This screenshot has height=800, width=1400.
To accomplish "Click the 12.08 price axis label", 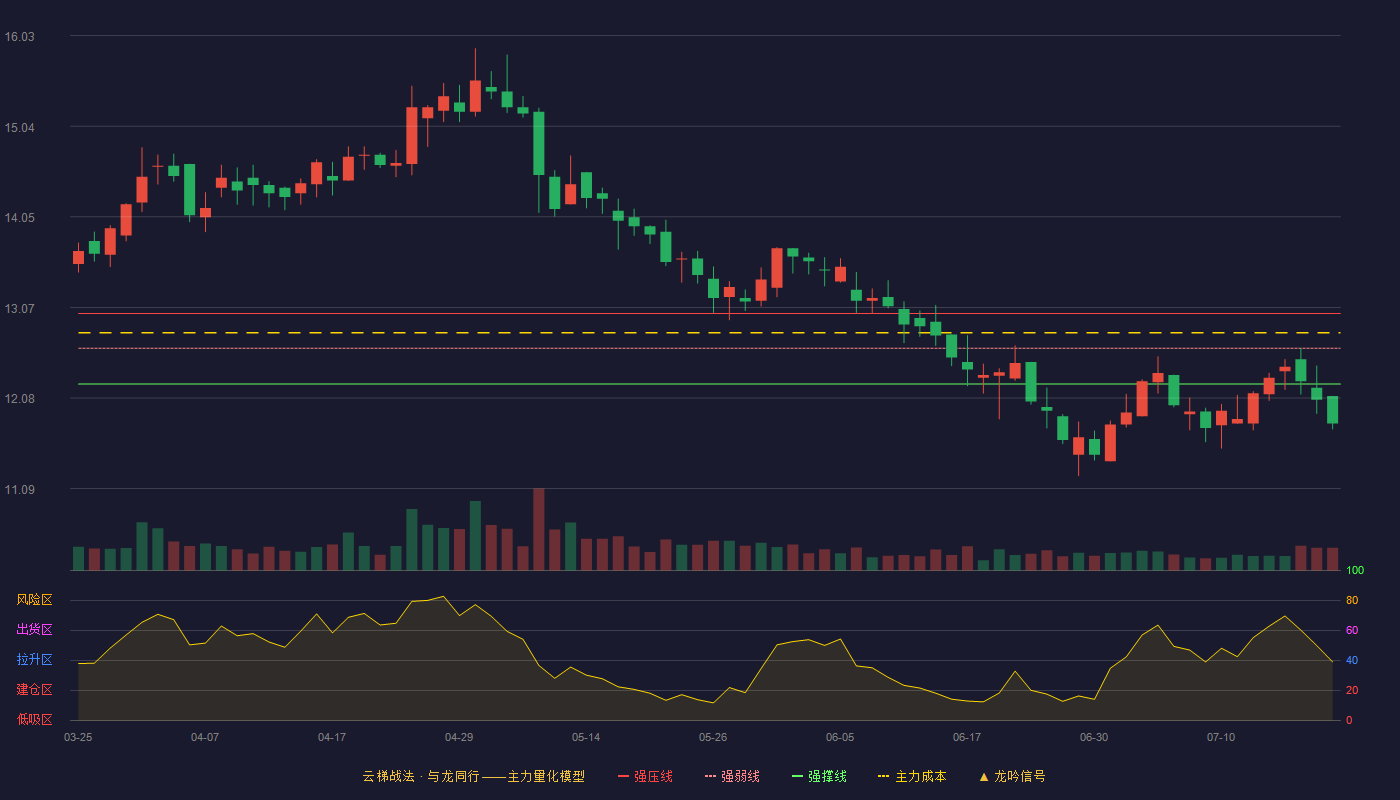I will (x=20, y=399).
